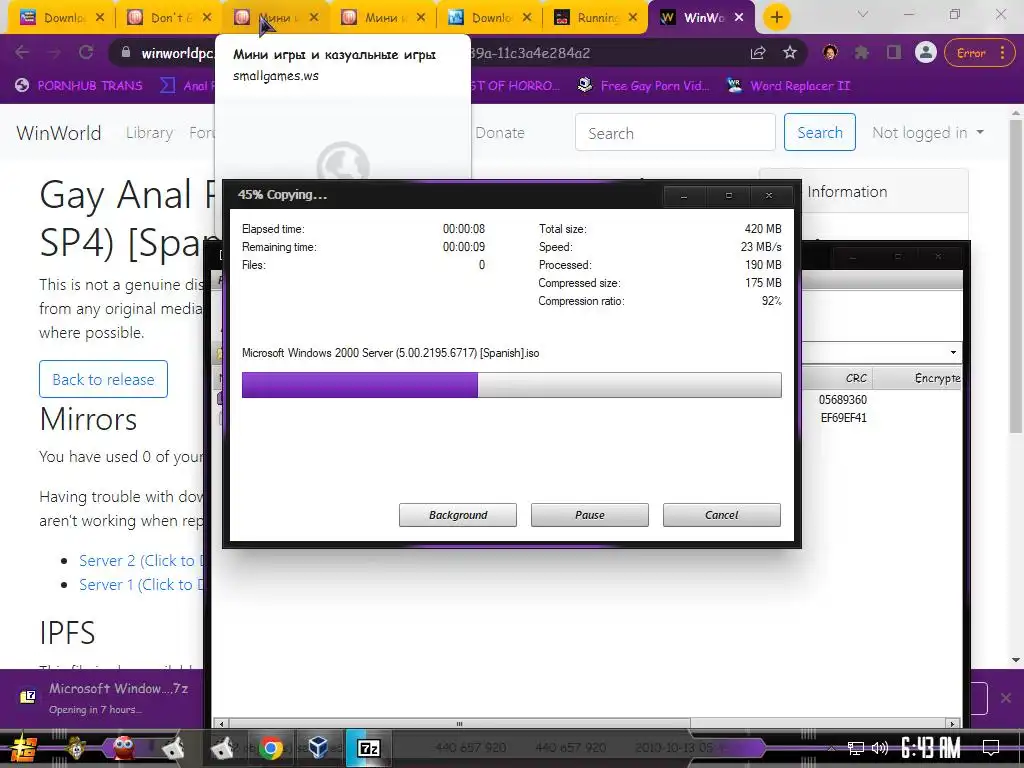The image size is (1024, 768).
Task: Click the copying progress bar
Action: [511, 385]
